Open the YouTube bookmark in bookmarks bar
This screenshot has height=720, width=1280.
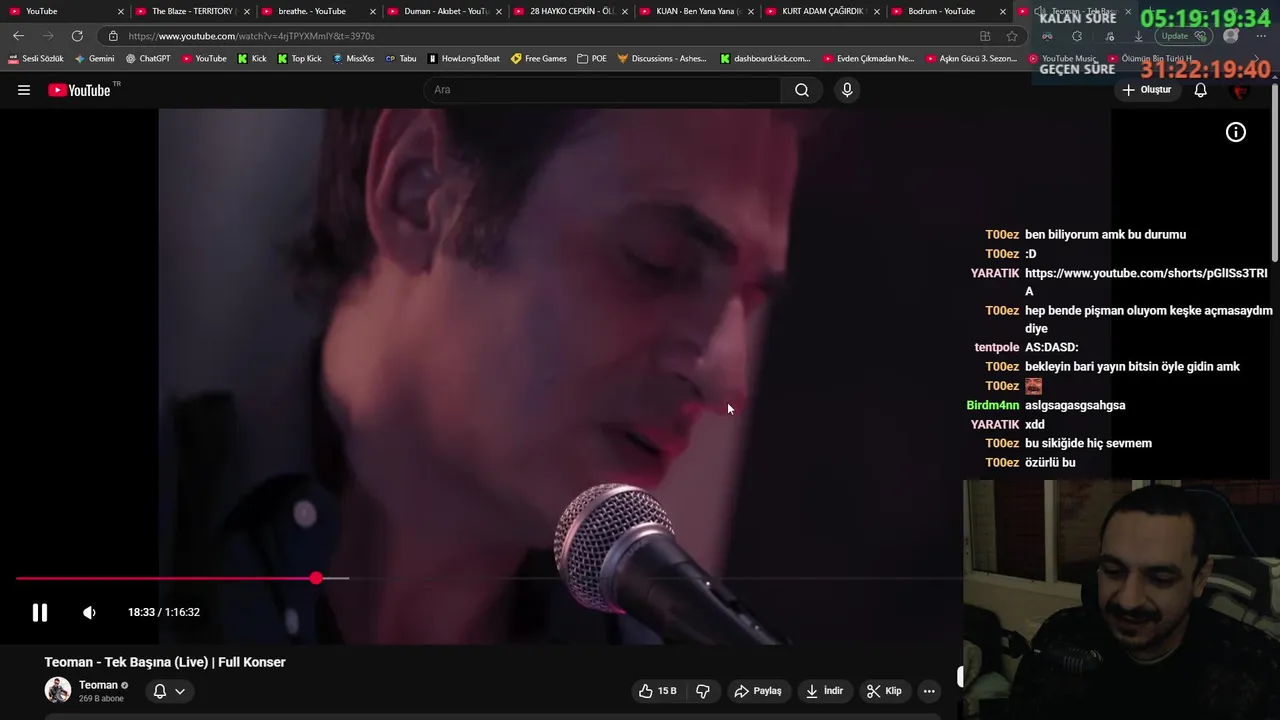(204, 59)
